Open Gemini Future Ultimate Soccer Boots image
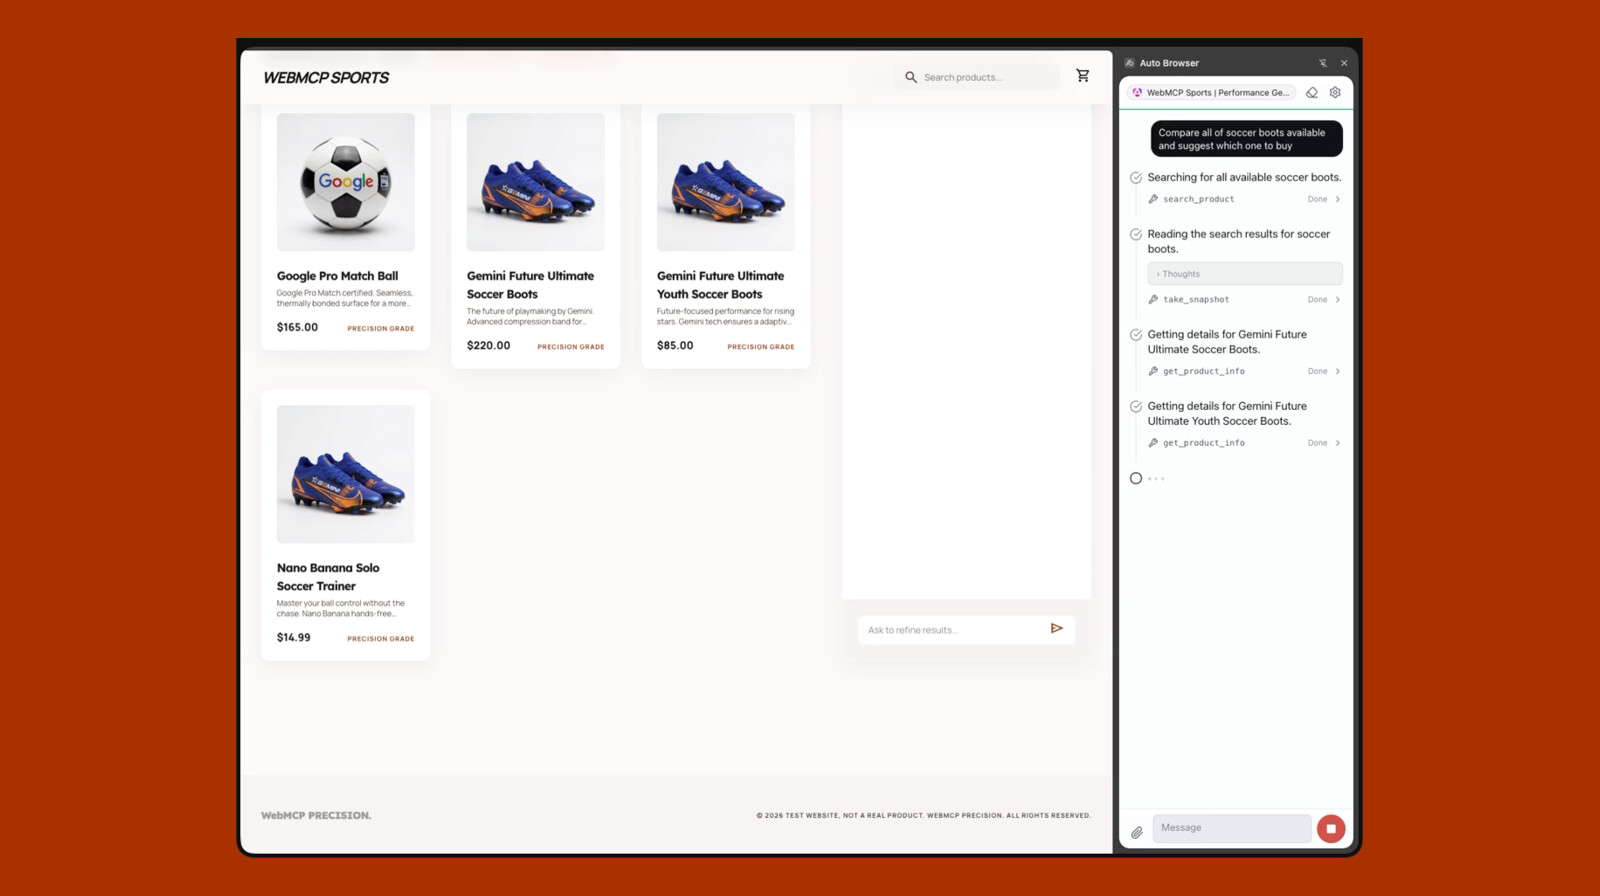This screenshot has width=1600, height=896. (x=535, y=182)
